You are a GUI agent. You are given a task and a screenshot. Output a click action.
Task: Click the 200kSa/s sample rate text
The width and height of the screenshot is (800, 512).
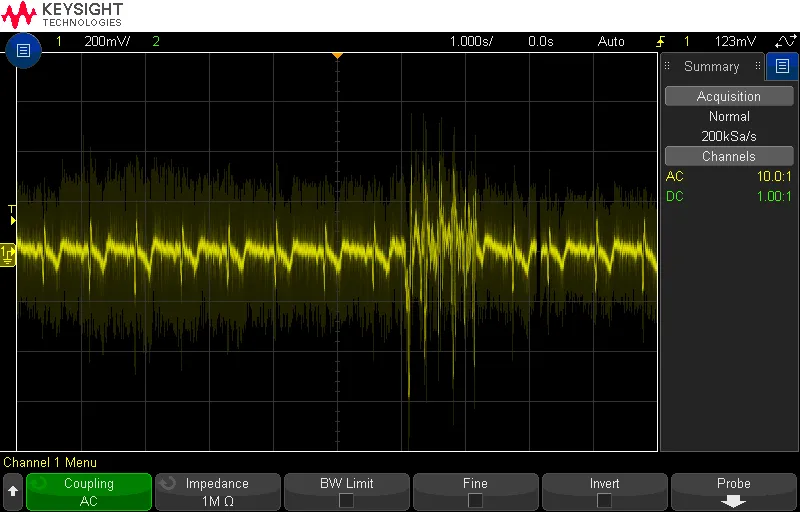(x=729, y=136)
